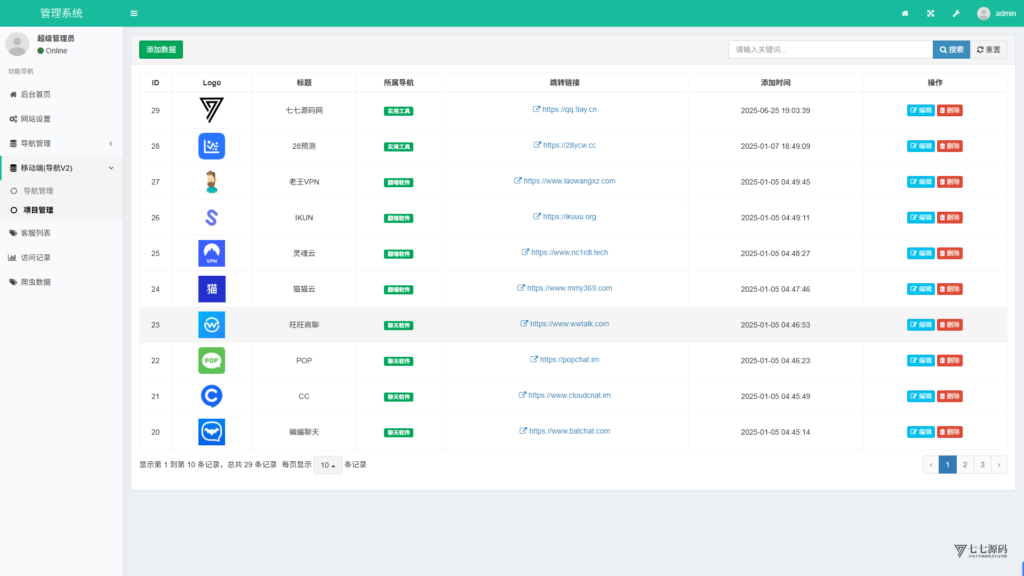Click the 添加数据 button
The width and height of the screenshot is (1024, 576).
pyautogui.click(x=161, y=50)
